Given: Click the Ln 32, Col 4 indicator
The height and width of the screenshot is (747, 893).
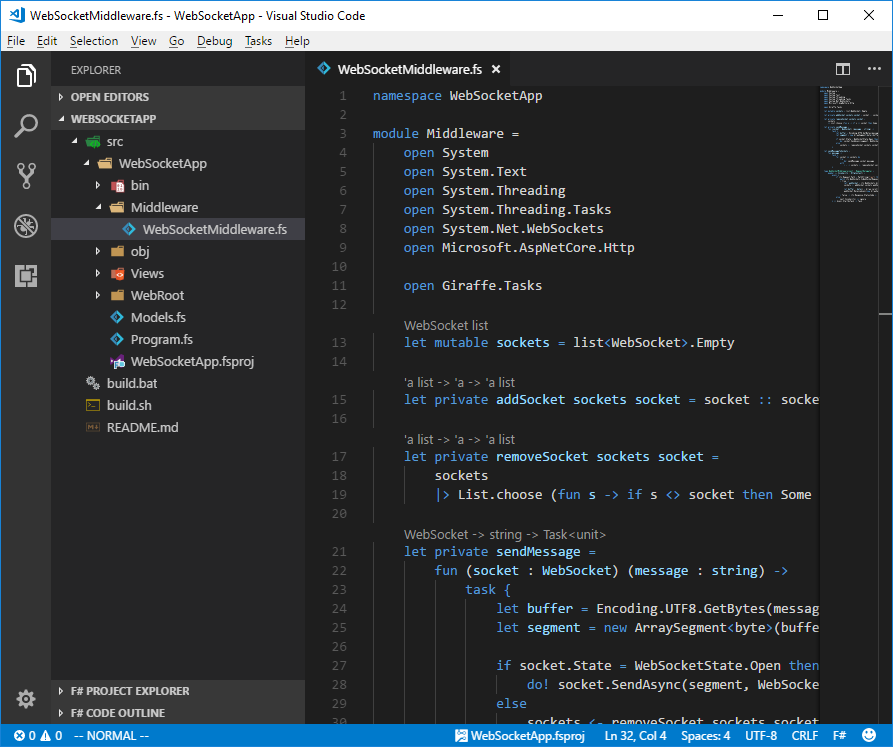Looking at the screenshot, I should [635, 735].
